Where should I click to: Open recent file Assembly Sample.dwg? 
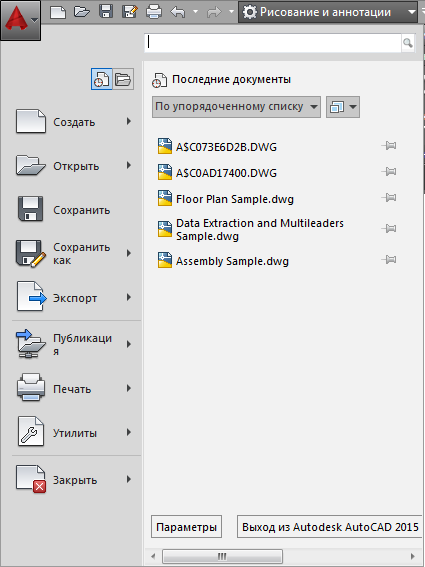pyautogui.click(x=232, y=261)
